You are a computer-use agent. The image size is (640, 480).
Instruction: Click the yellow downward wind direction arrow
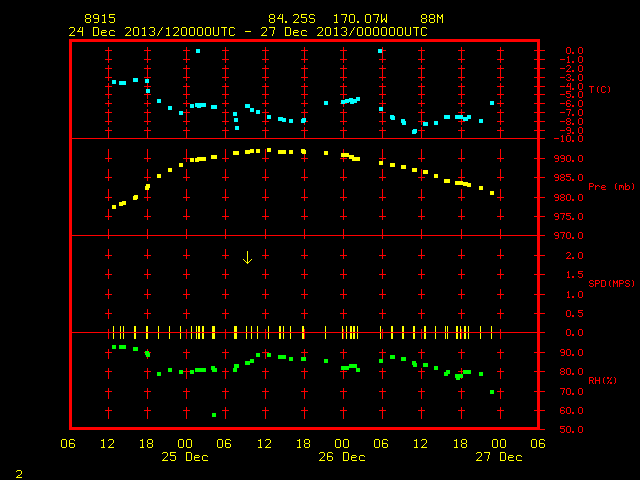point(247,258)
